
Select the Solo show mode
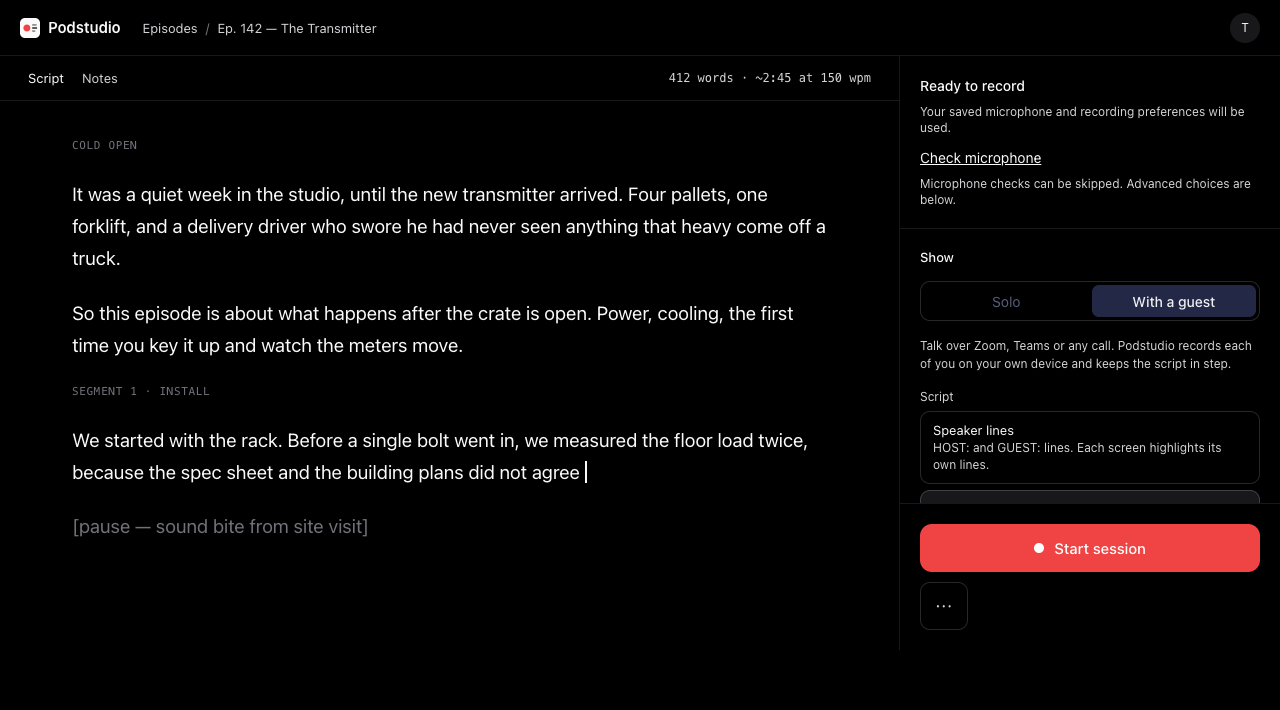1006,301
